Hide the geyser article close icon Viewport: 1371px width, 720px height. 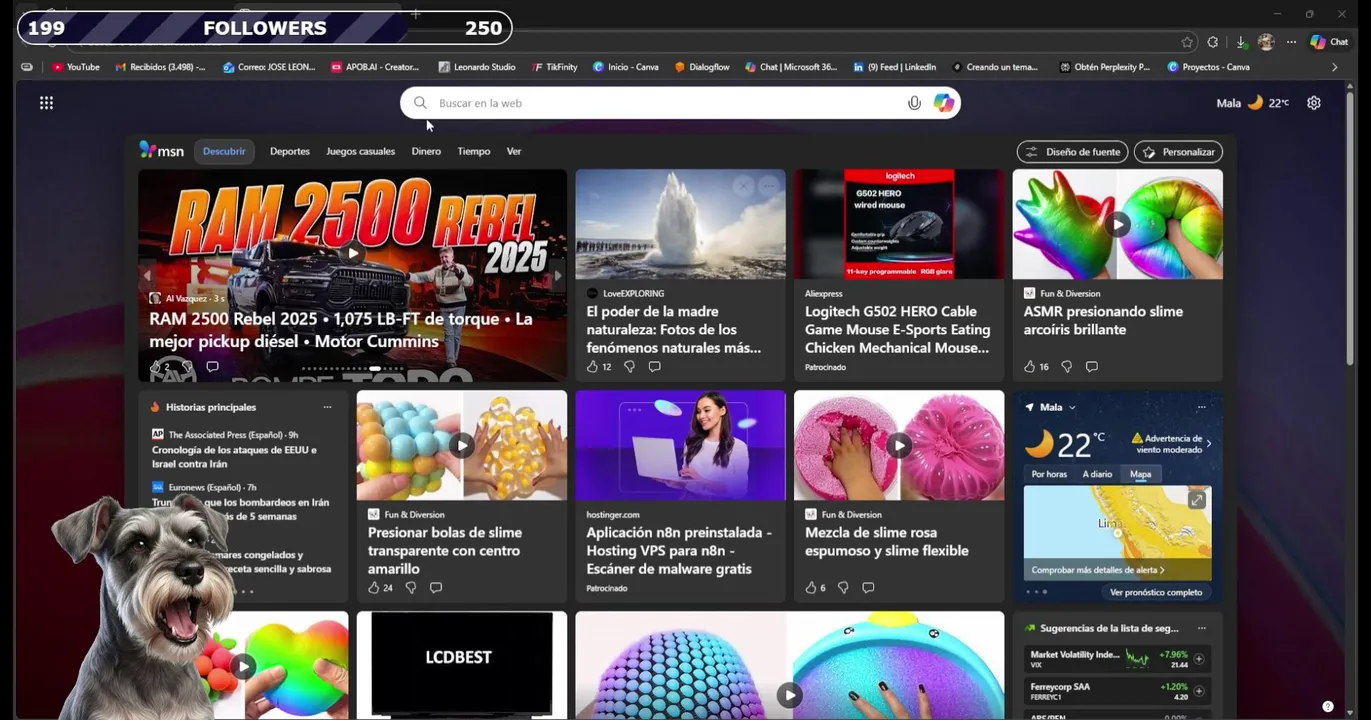pyautogui.click(x=742, y=186)
